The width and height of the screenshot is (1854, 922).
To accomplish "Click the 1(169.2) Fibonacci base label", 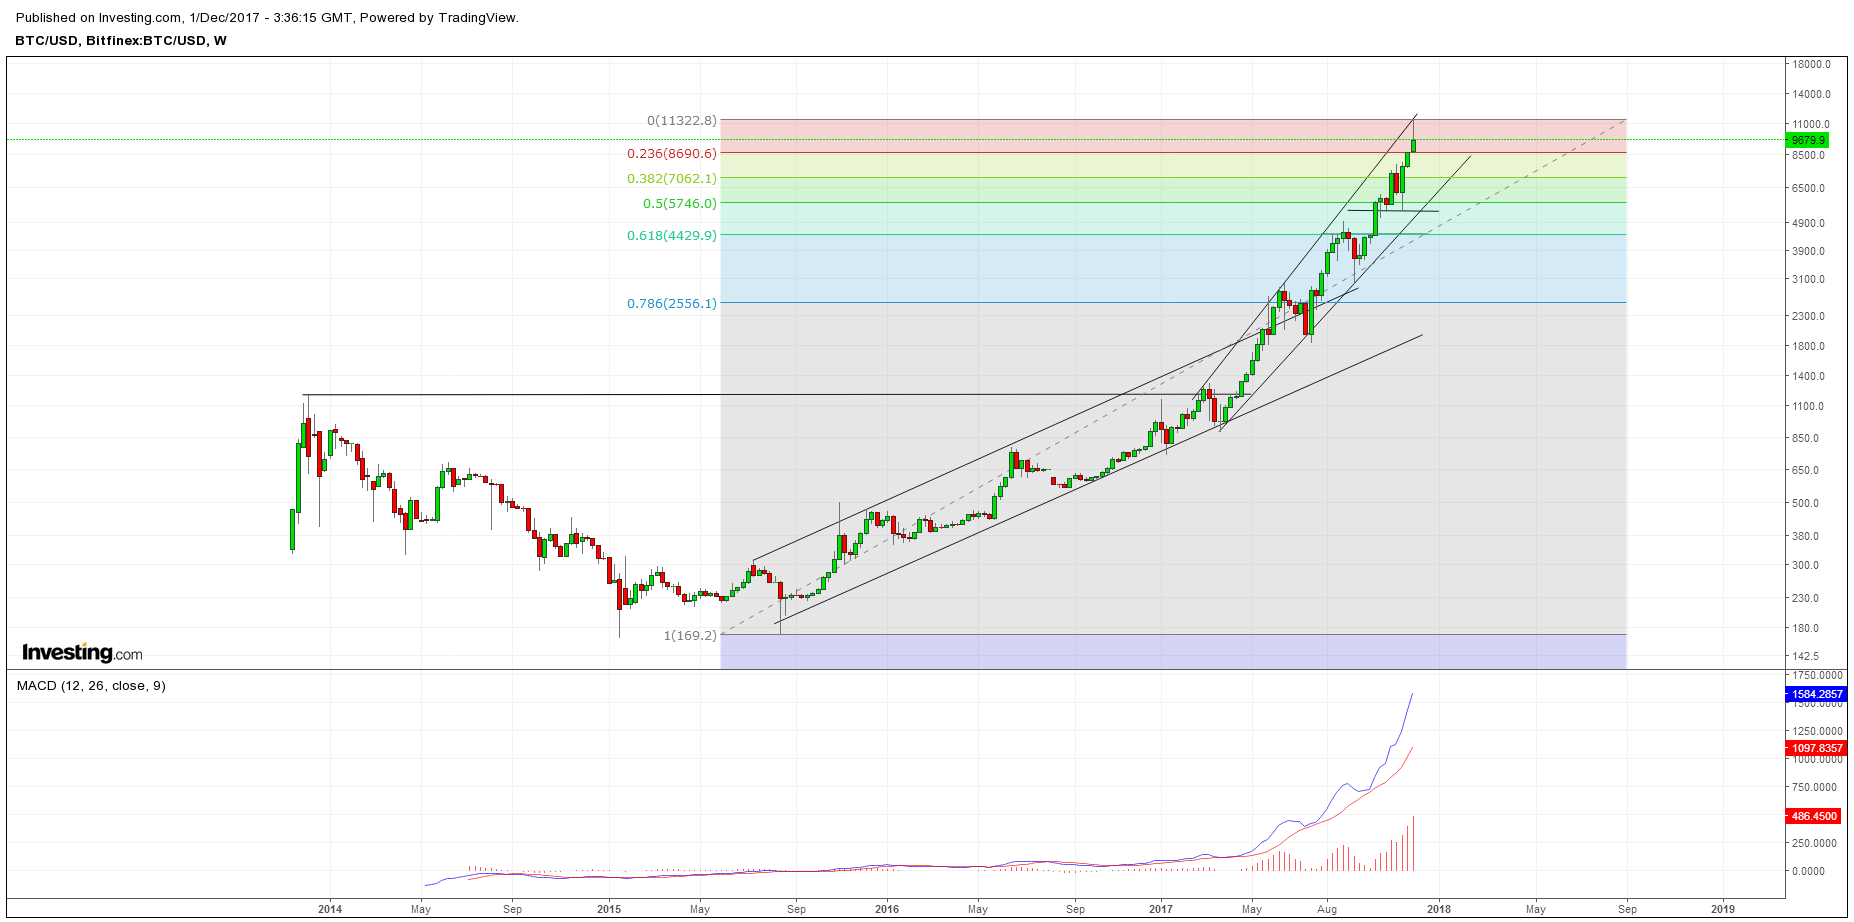I will tap(690, 636).
